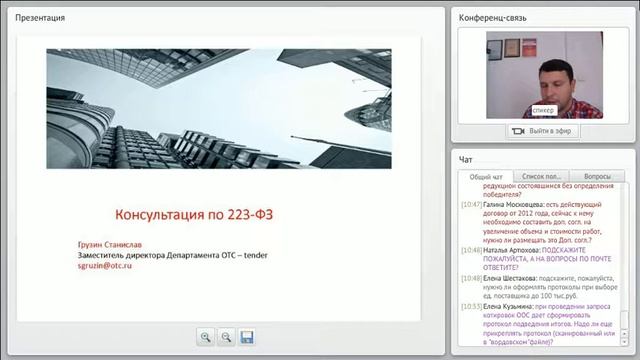Click the chat message from Галина Московцева

click(x=539, y=222)
